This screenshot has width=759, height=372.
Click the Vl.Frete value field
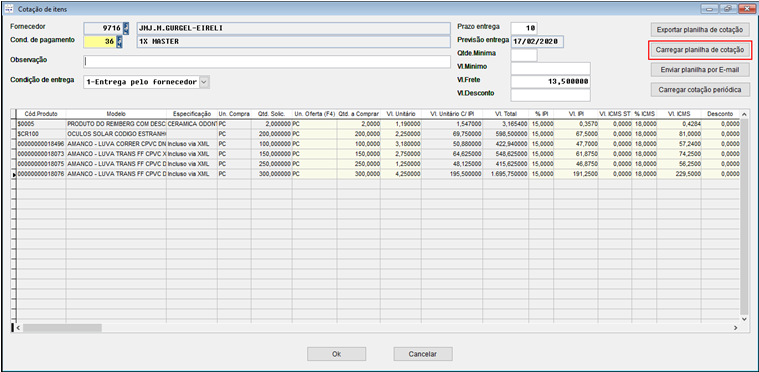pyautogui.click(x=550, y=82)
